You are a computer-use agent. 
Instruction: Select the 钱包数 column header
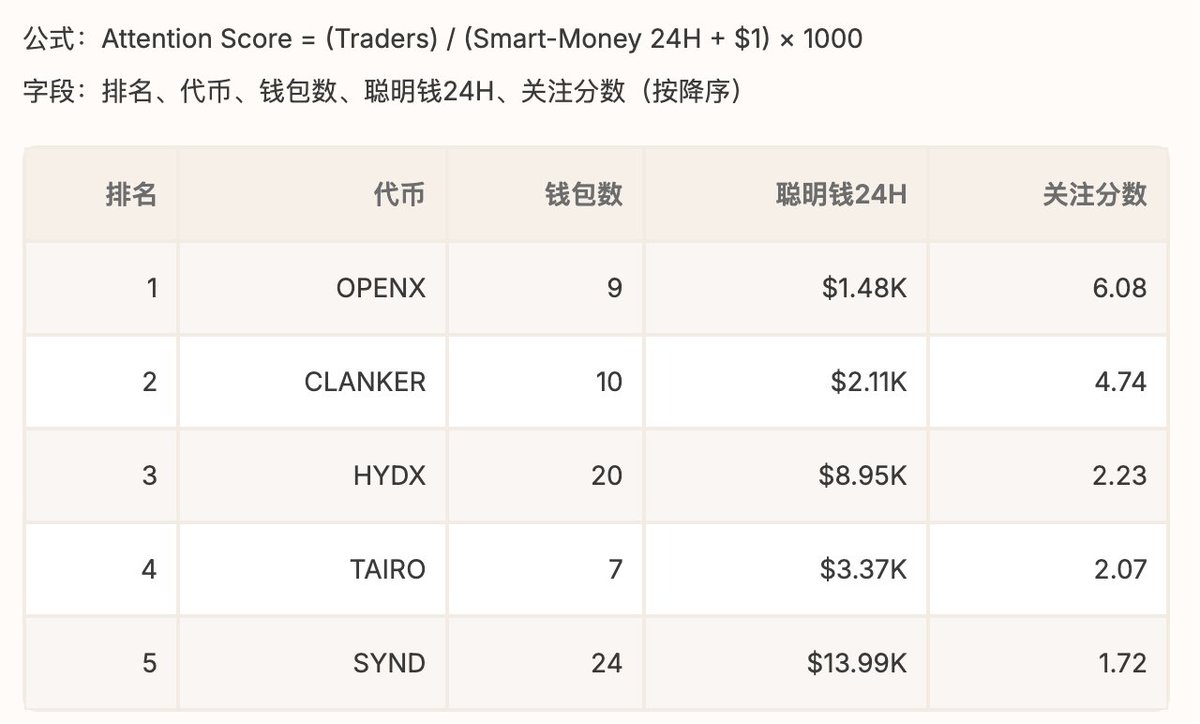pos(583,194)
